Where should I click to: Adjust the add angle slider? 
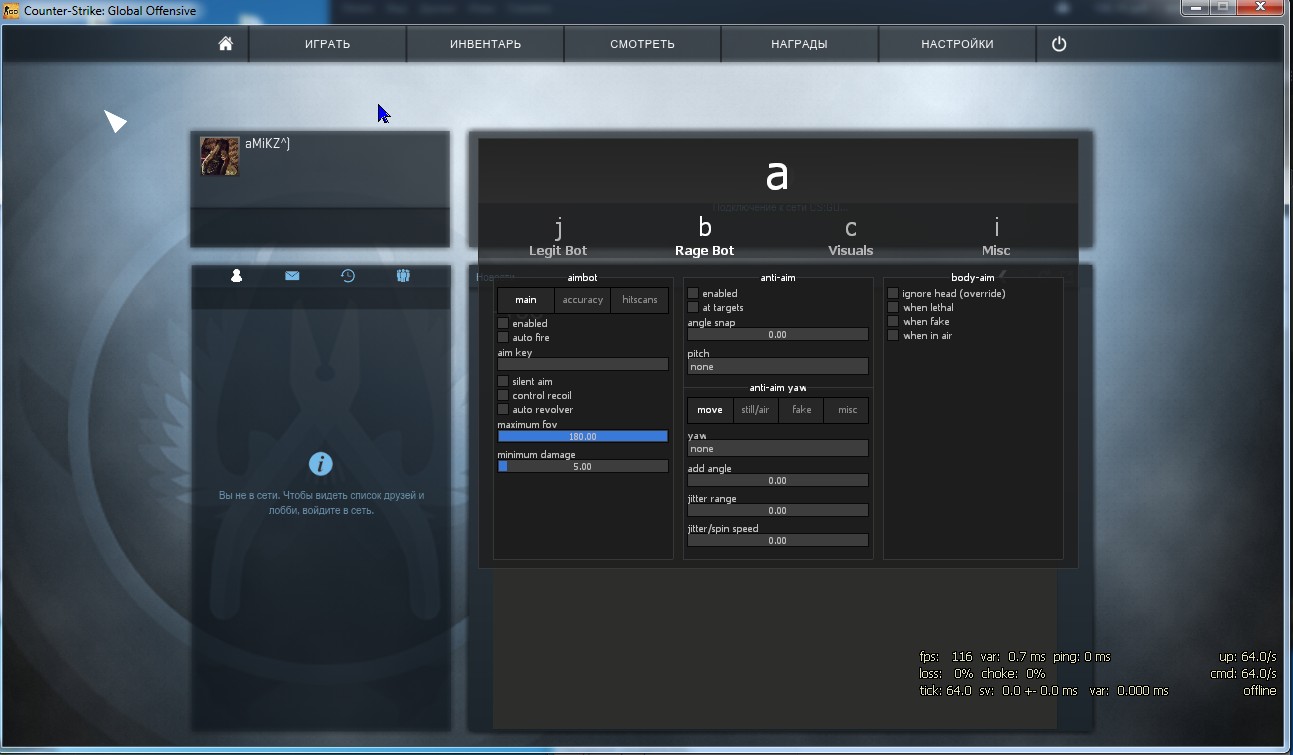778,481
